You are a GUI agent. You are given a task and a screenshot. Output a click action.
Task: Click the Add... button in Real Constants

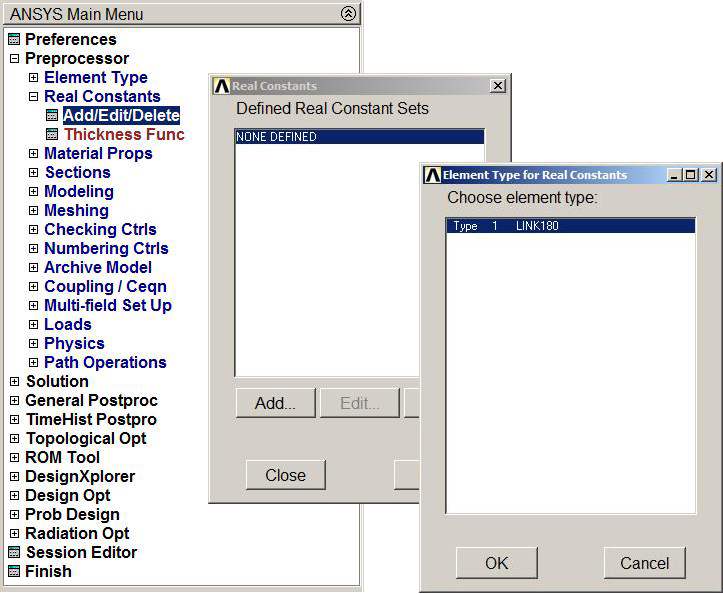pos(275,404)
